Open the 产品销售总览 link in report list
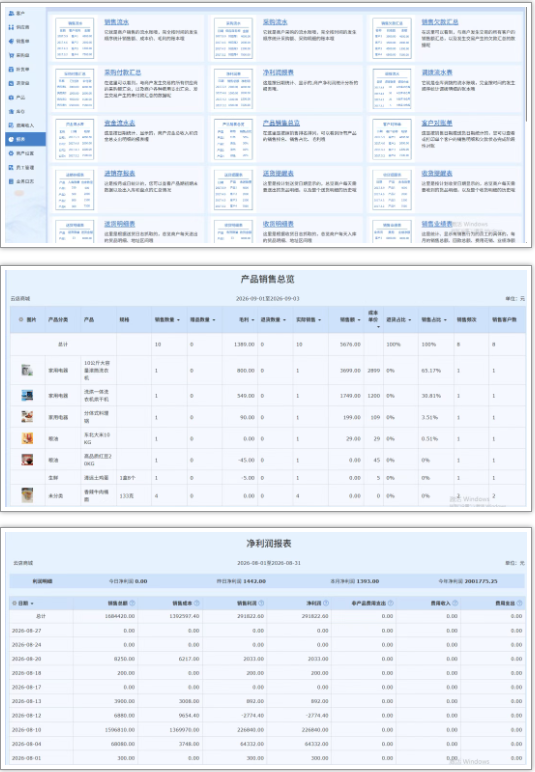535x772 pixels. 281,123
